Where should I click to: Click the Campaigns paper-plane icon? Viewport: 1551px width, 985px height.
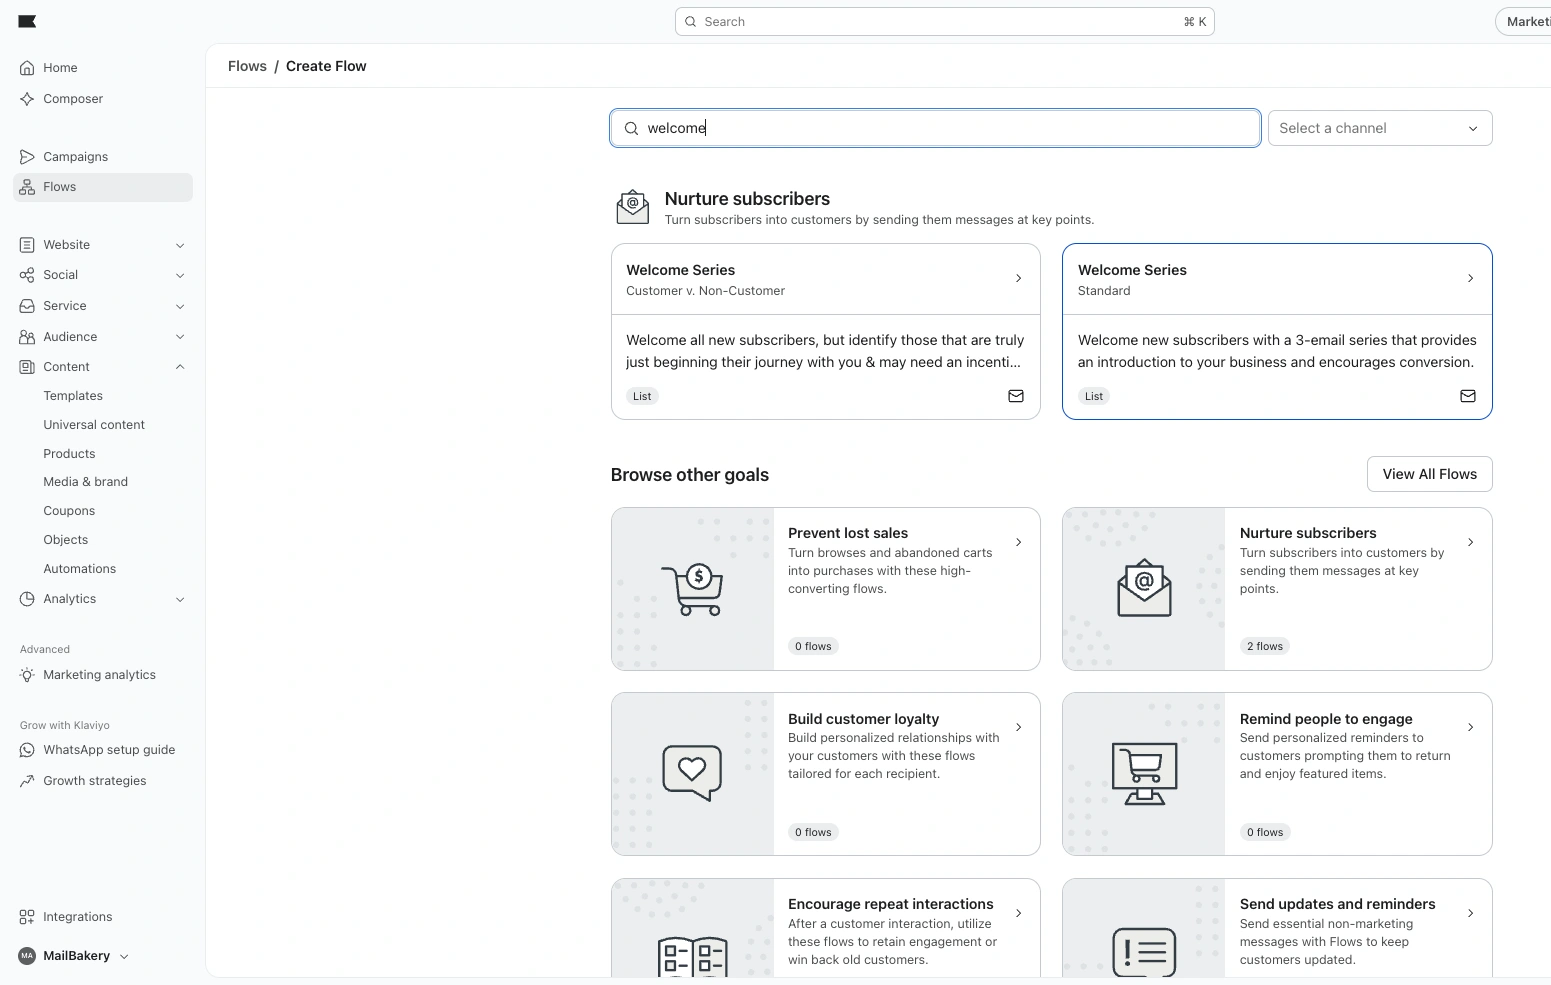pos(27,157)
